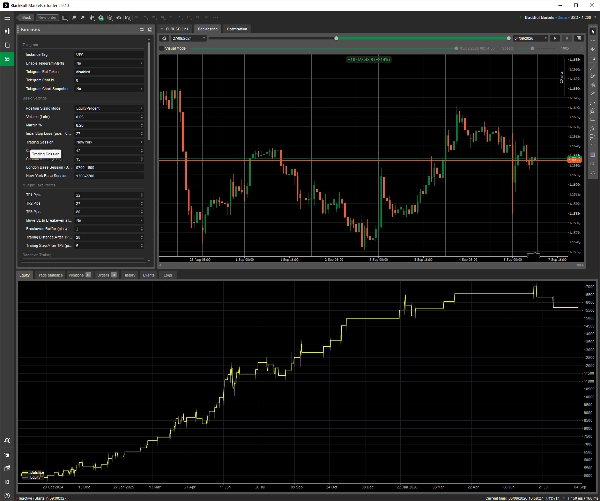Open the Copy section in left sidebar
This screenshot has width=600, height=501.
[x=7, y=45]
